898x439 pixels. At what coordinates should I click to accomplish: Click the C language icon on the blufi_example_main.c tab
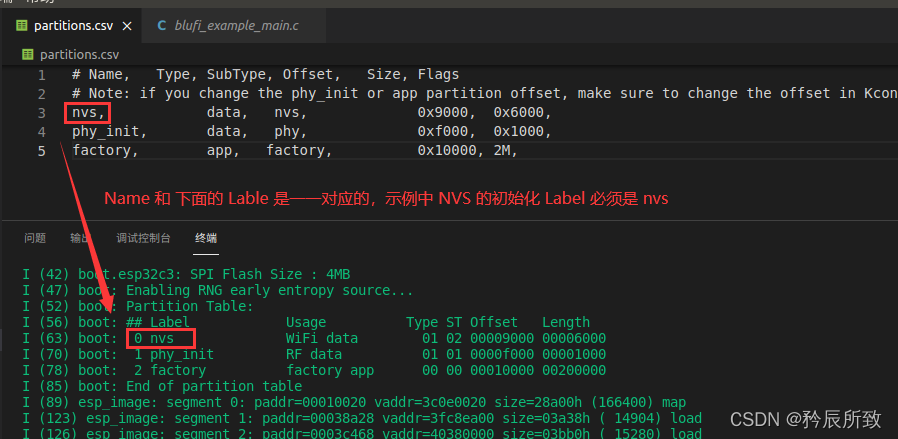coord(162,26)
